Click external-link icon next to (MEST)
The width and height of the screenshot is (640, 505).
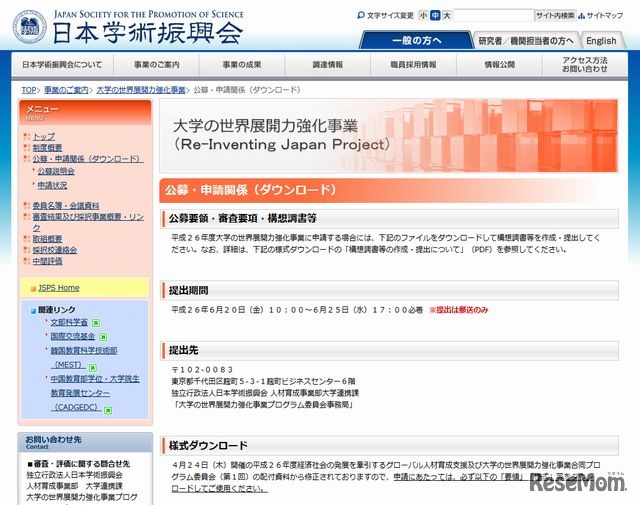(93, 367)
